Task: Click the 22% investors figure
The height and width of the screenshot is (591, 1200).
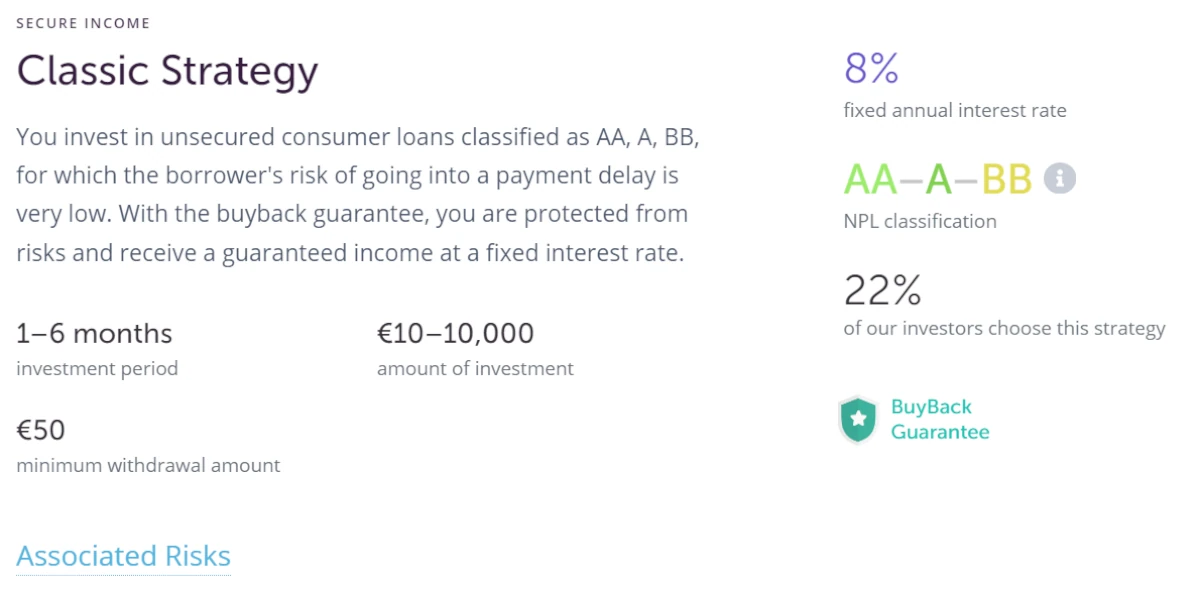Action: tap(883, 290)
